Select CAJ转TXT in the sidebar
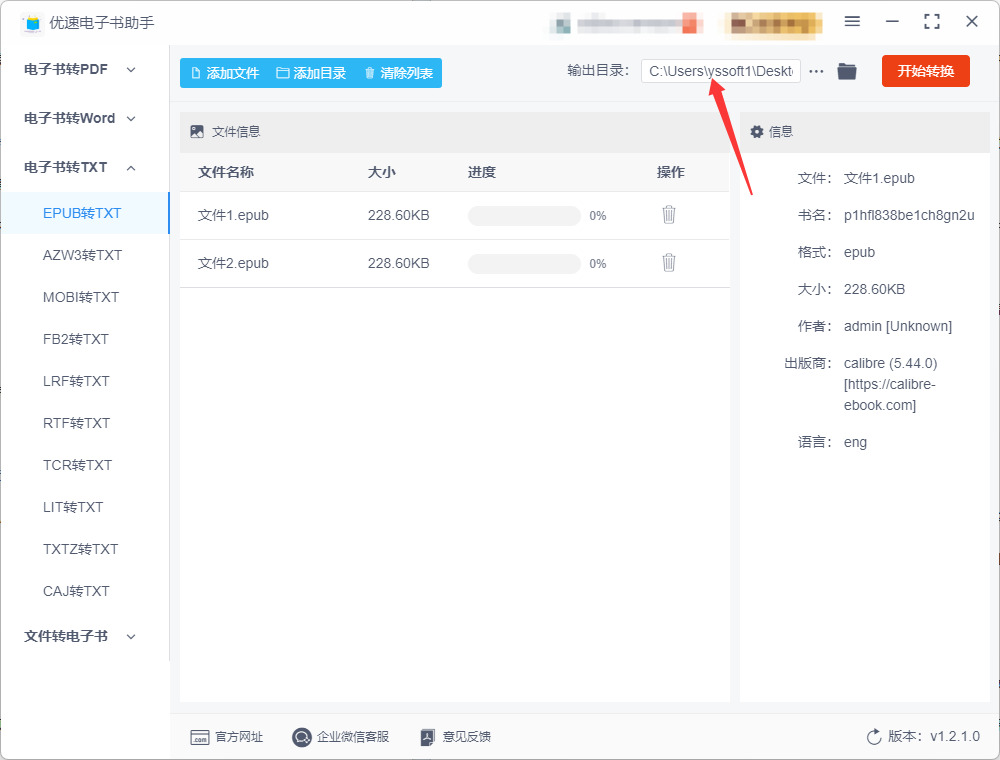 tap(85, 592)
